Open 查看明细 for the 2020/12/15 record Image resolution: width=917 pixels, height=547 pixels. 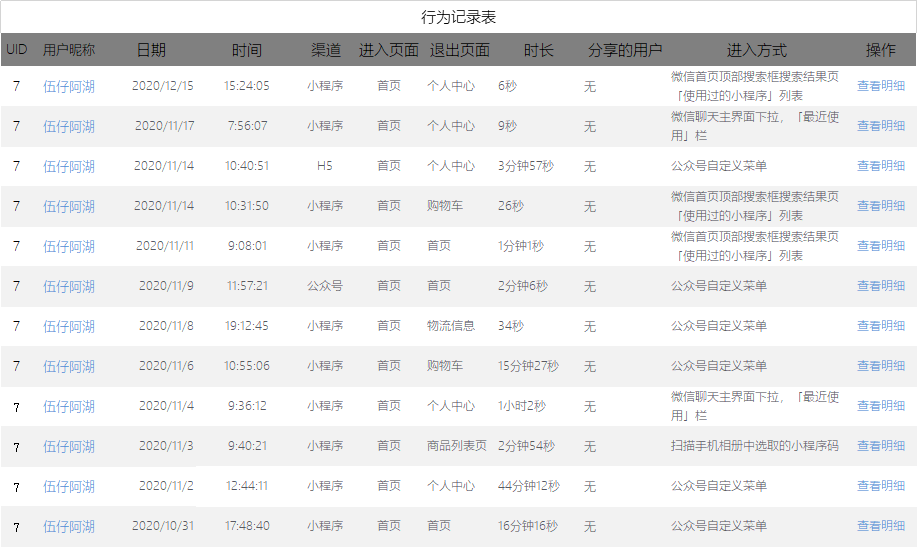tap(880, 86)
